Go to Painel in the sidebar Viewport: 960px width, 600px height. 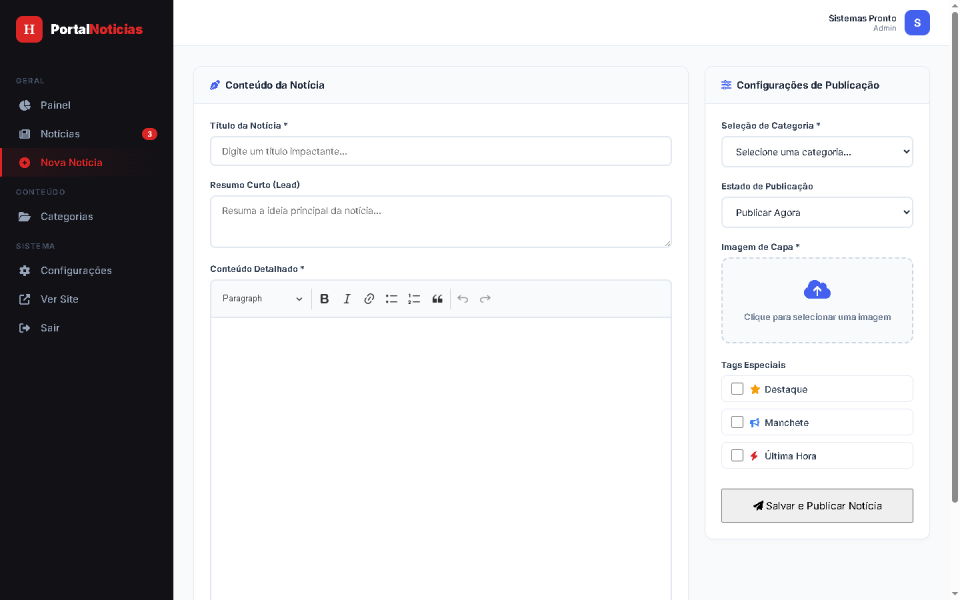[86, 105]
